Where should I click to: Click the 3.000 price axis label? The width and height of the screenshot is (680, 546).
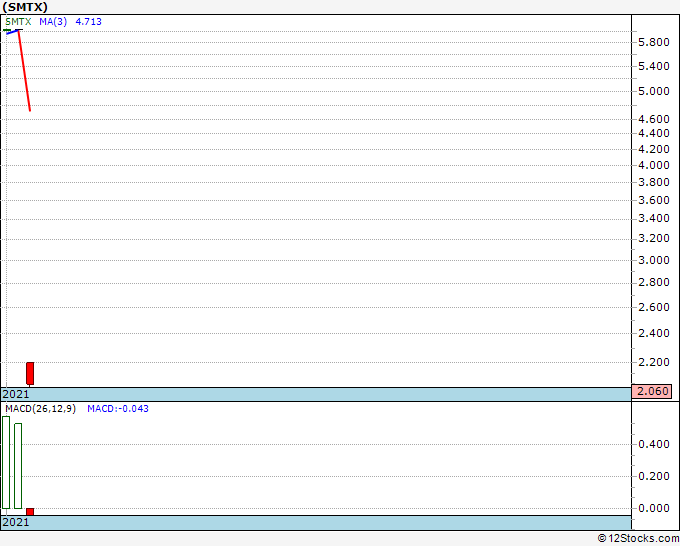tap(654, 260)
